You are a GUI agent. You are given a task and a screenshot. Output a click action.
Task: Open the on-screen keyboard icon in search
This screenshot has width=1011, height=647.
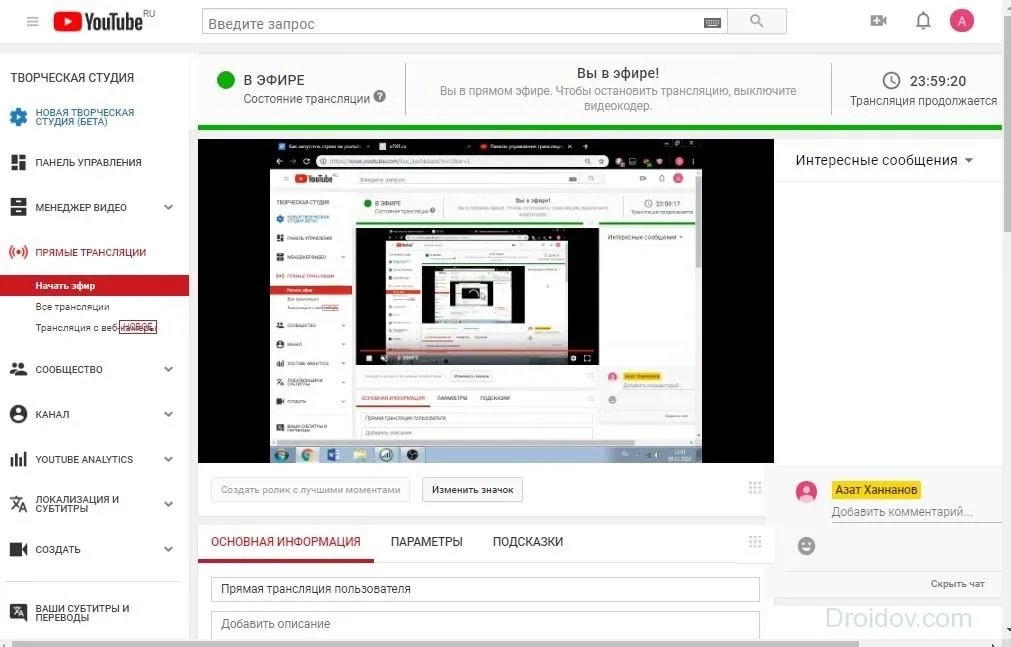pyautogui.click(x=712, y=23)
